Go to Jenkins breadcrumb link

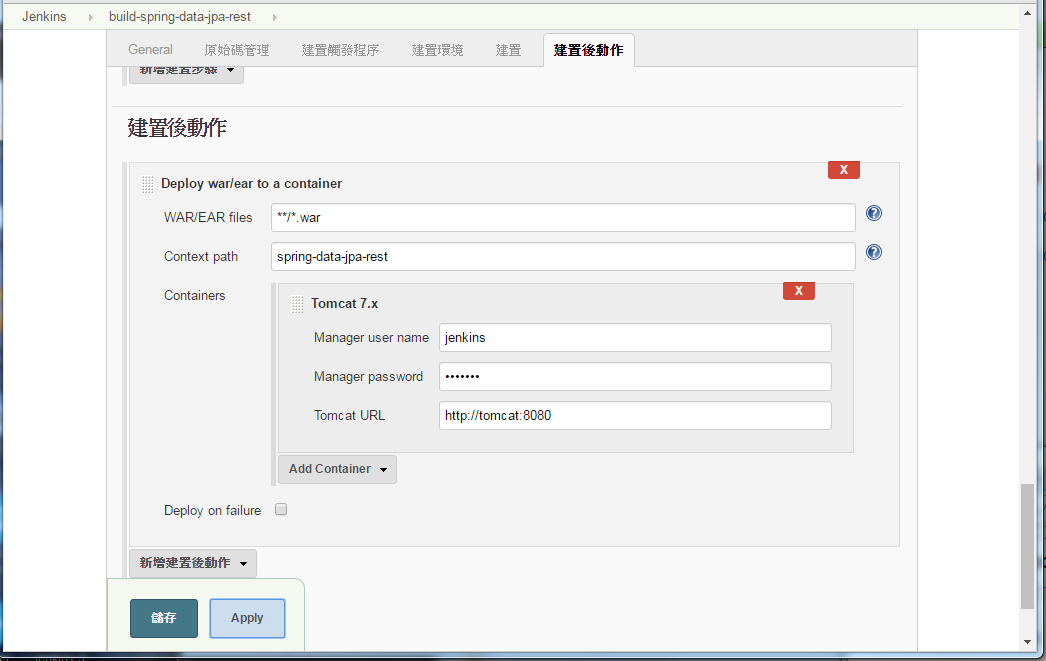click(x=44, y=17)
